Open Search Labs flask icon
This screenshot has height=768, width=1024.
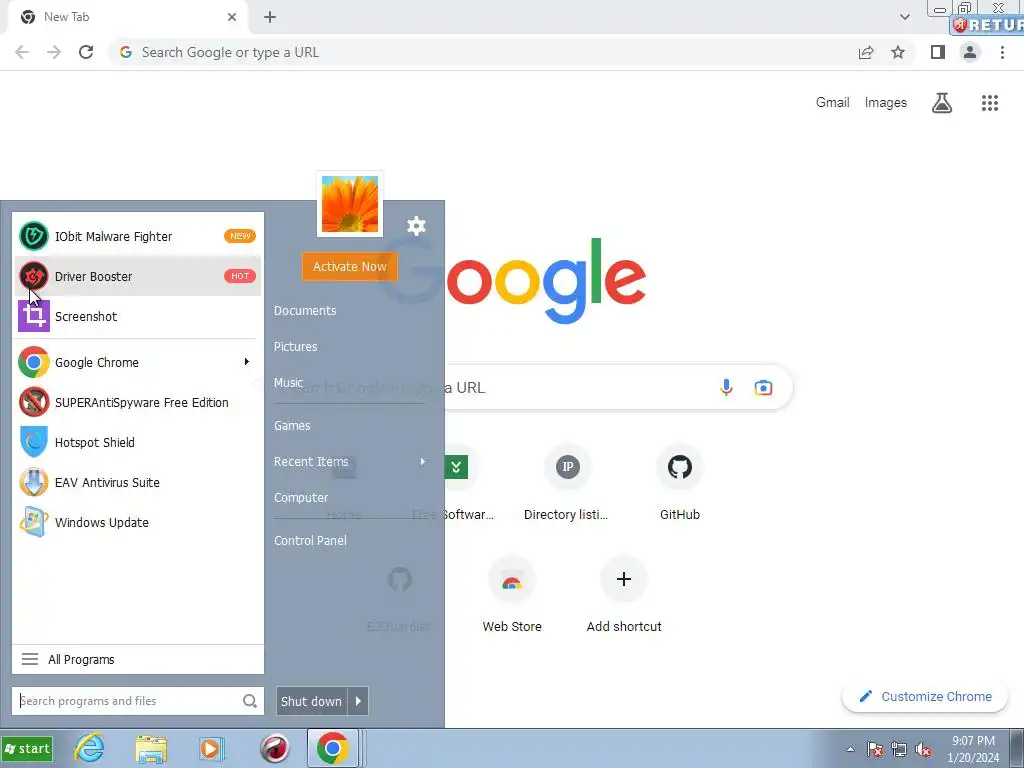(x=942, y=103)
